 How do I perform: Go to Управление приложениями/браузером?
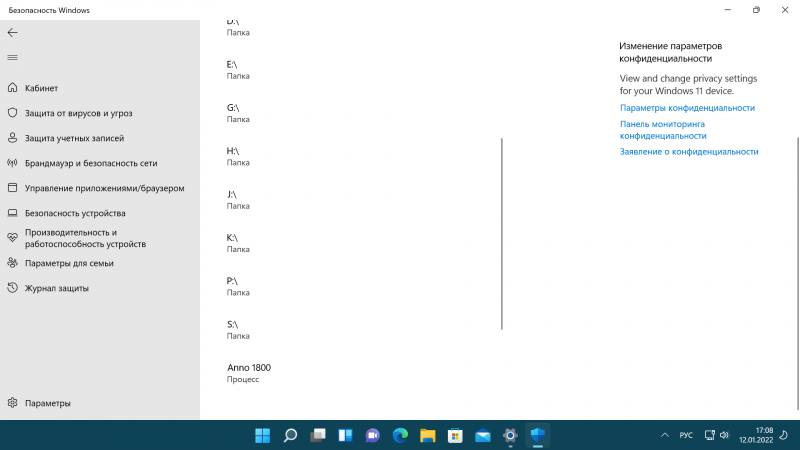(x=104, y=188)
